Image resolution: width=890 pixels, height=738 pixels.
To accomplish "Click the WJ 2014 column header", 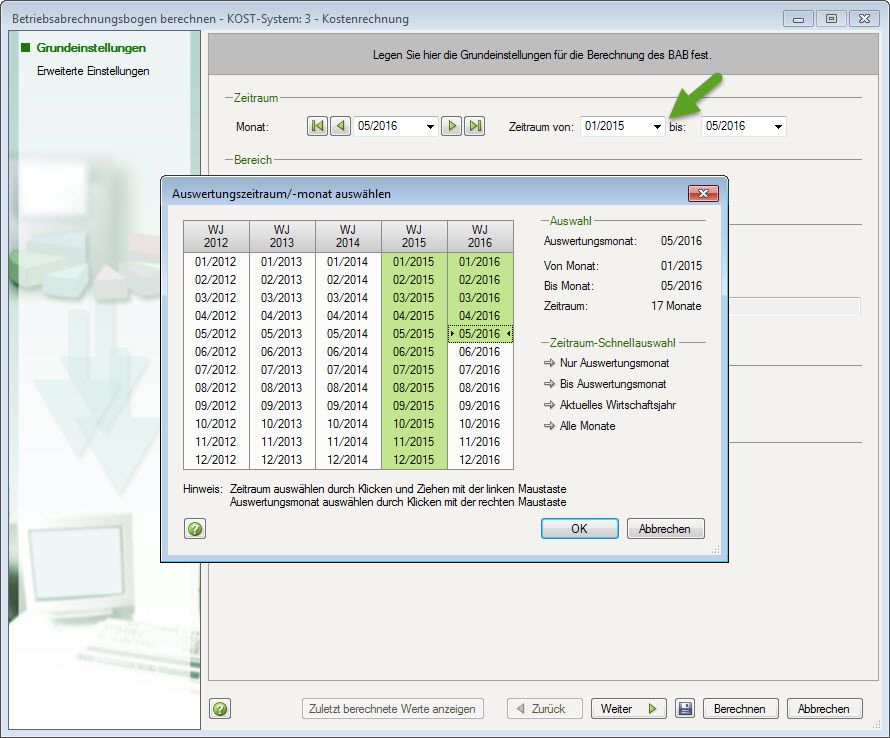I will 348,236.
